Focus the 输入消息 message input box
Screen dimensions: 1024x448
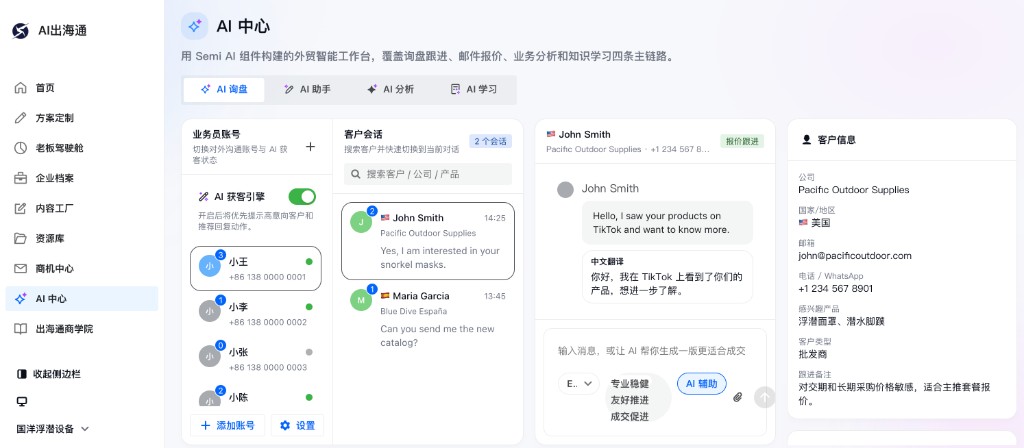click(x=653, y=351)
